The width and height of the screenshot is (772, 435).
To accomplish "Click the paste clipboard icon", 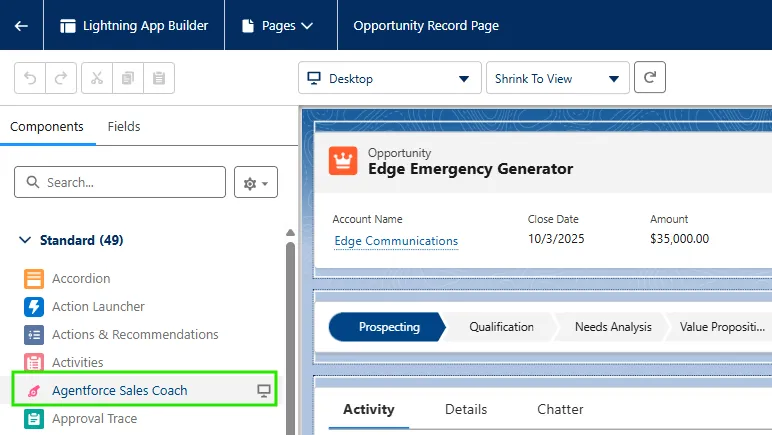I will (x=158, y=78).
